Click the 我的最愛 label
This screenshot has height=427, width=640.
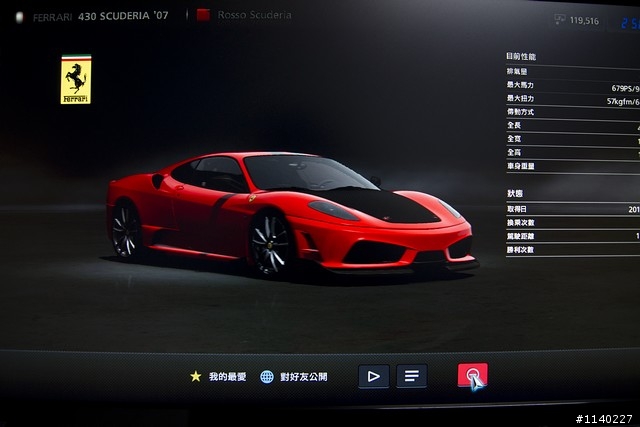click(x=227, y=376)
